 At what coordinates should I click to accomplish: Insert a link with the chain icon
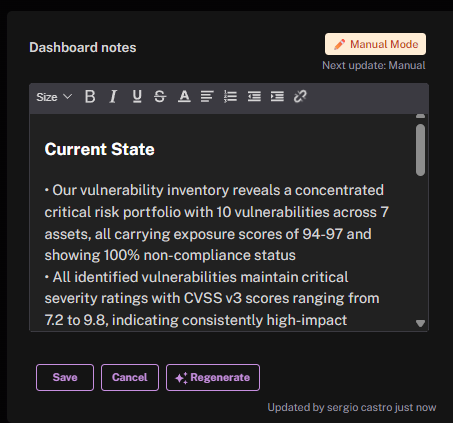coord(300,97)
